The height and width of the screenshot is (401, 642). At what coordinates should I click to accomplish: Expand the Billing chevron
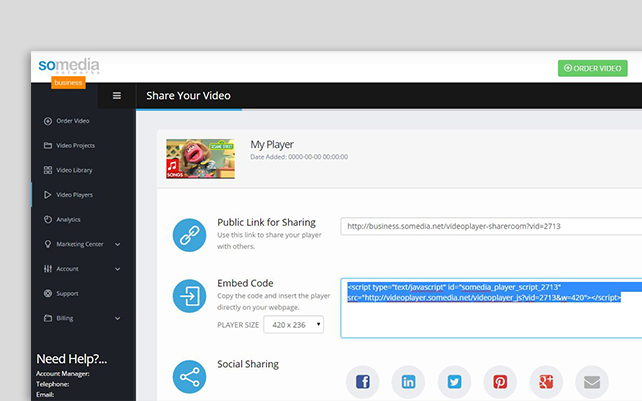coord(118,318)
